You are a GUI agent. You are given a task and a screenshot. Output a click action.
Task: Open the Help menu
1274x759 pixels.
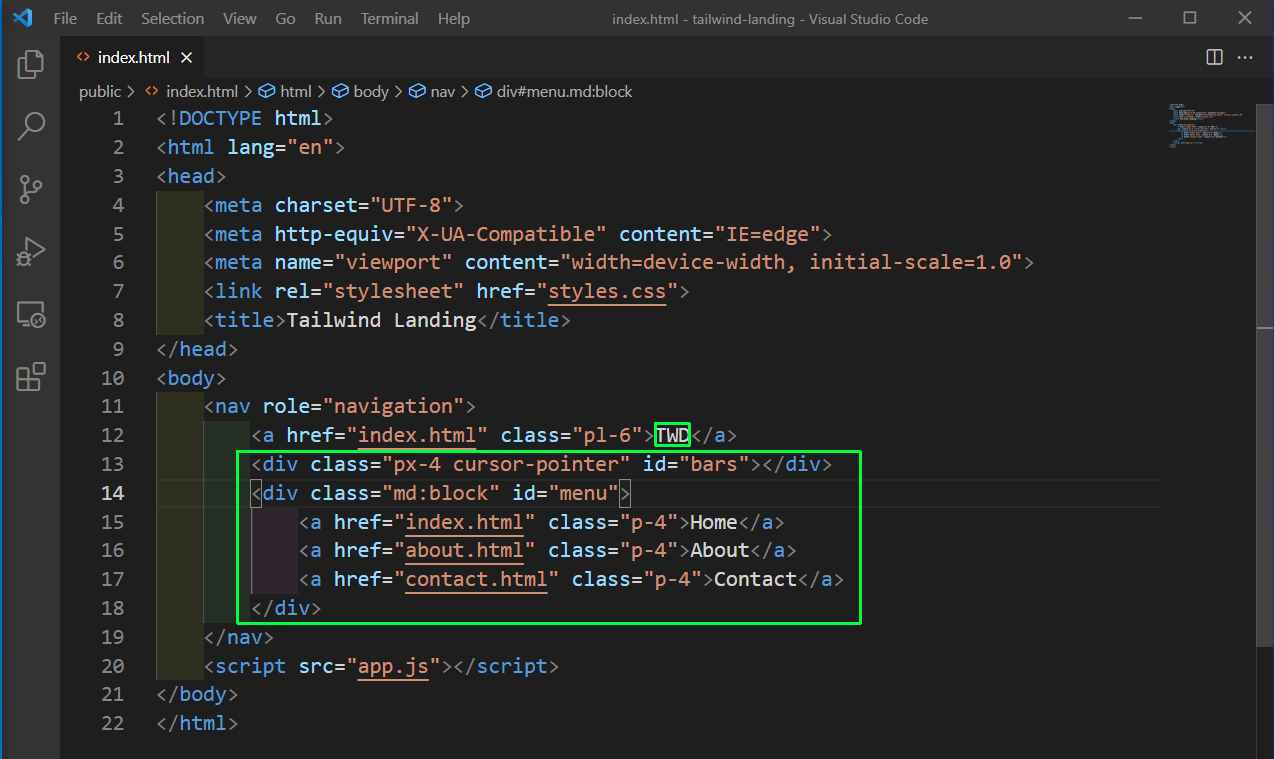(454, 19)
